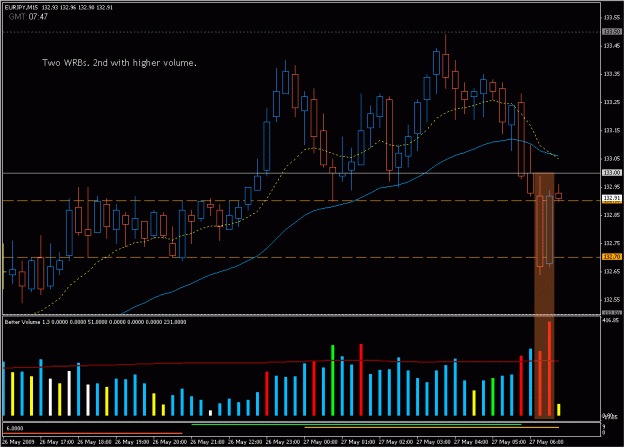Click the 133.45 price axis label
The width and height of the screenshot is (625, 448).
(611, 46)
